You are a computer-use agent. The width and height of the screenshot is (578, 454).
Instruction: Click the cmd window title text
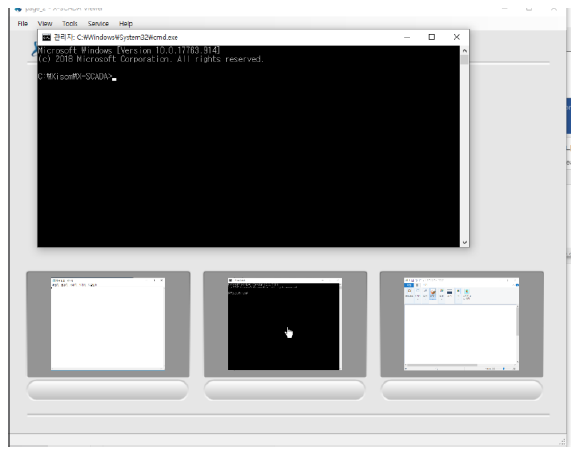(116, 37)
